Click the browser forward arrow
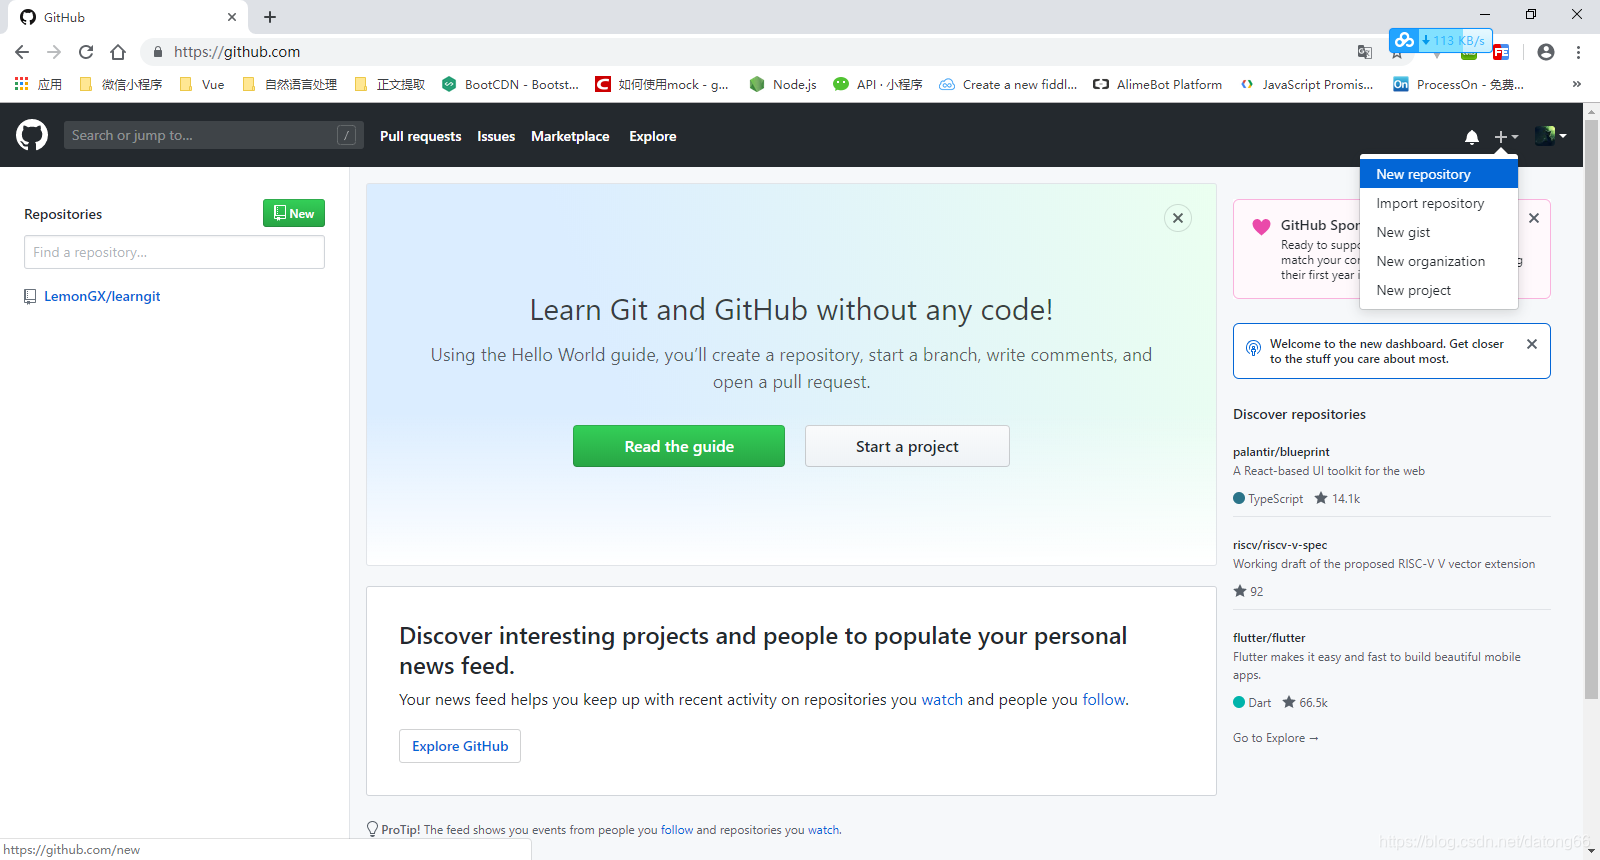Screen dimensions: 1600x860 pos(54,52)
